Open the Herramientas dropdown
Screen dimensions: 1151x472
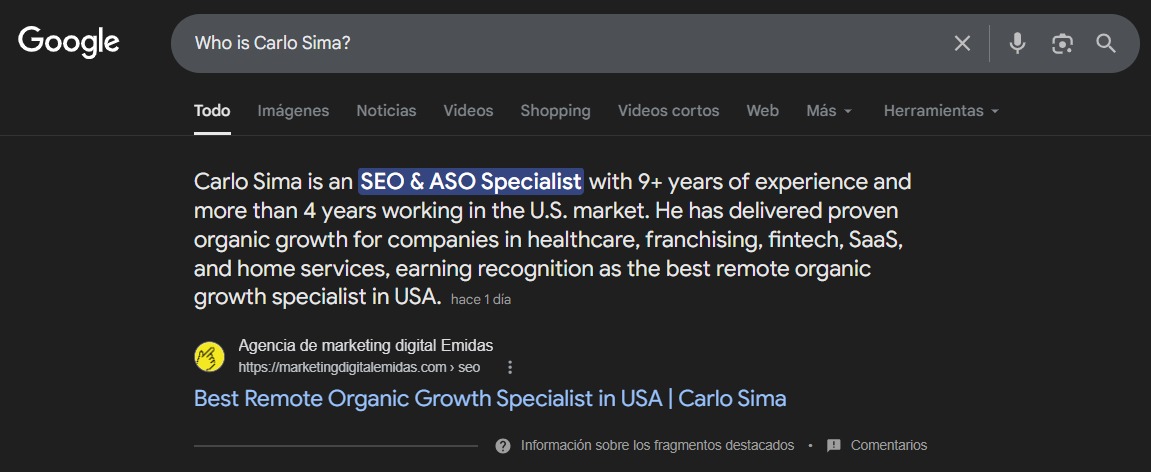[941, 111]
